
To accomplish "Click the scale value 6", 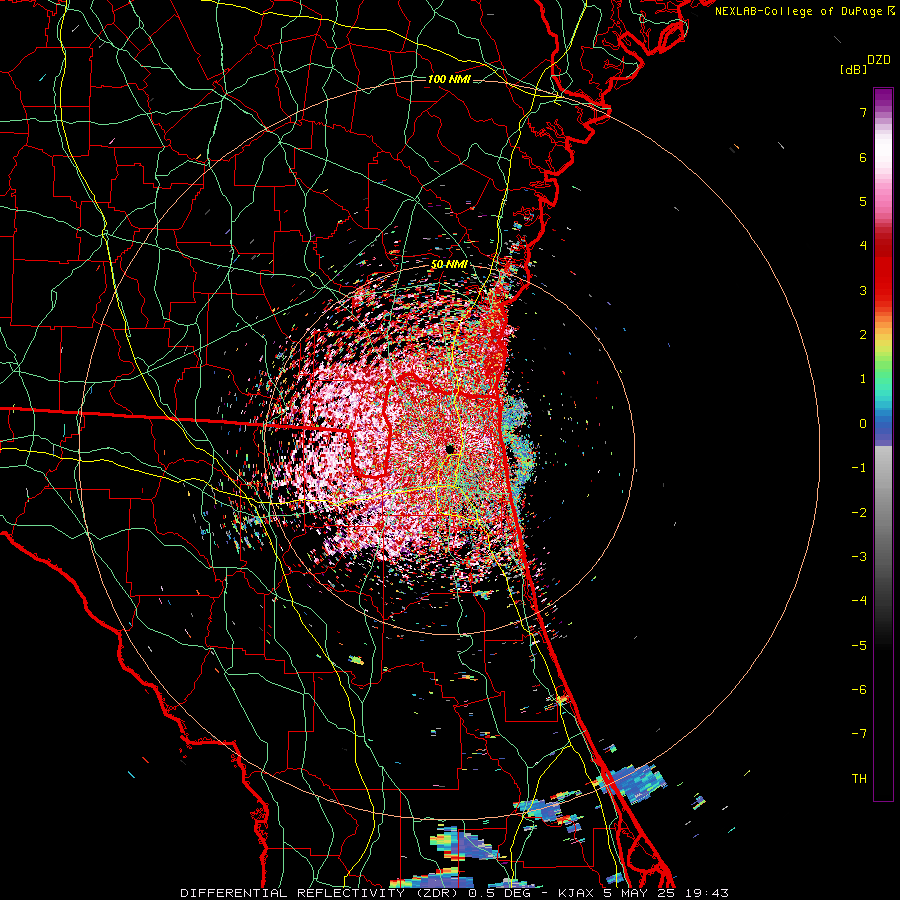I will (863, 157).
